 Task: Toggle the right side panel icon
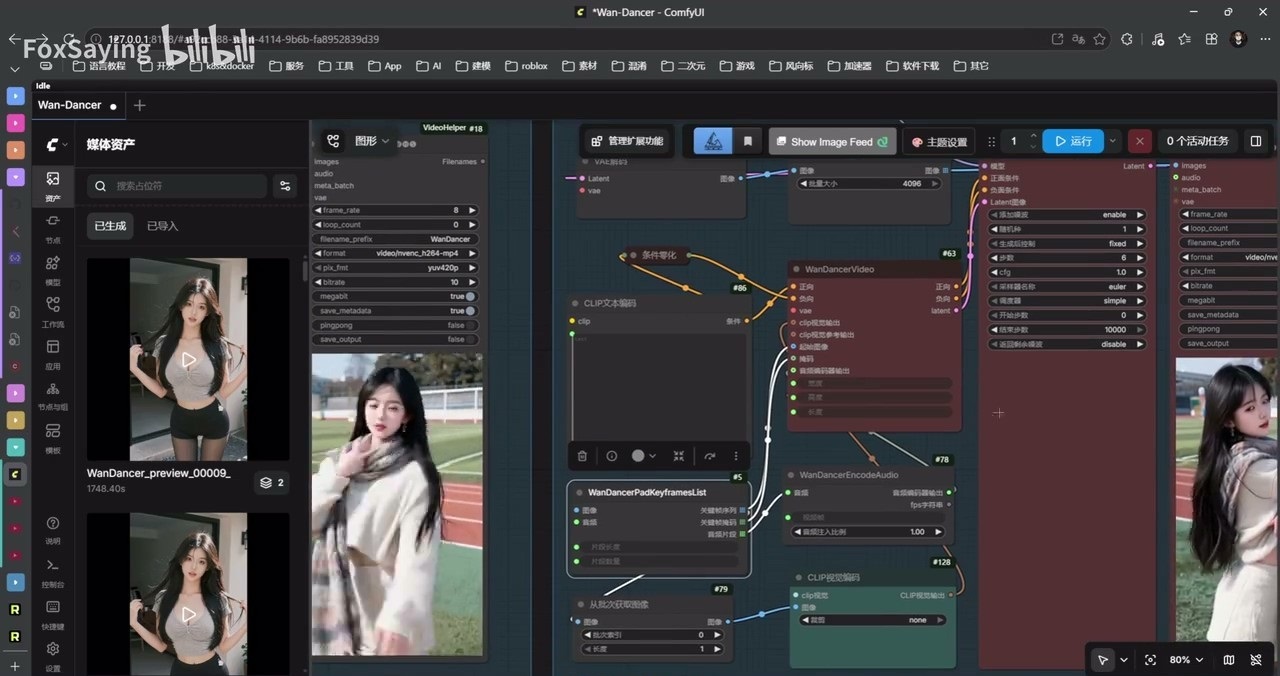(x=1256, y=142)
